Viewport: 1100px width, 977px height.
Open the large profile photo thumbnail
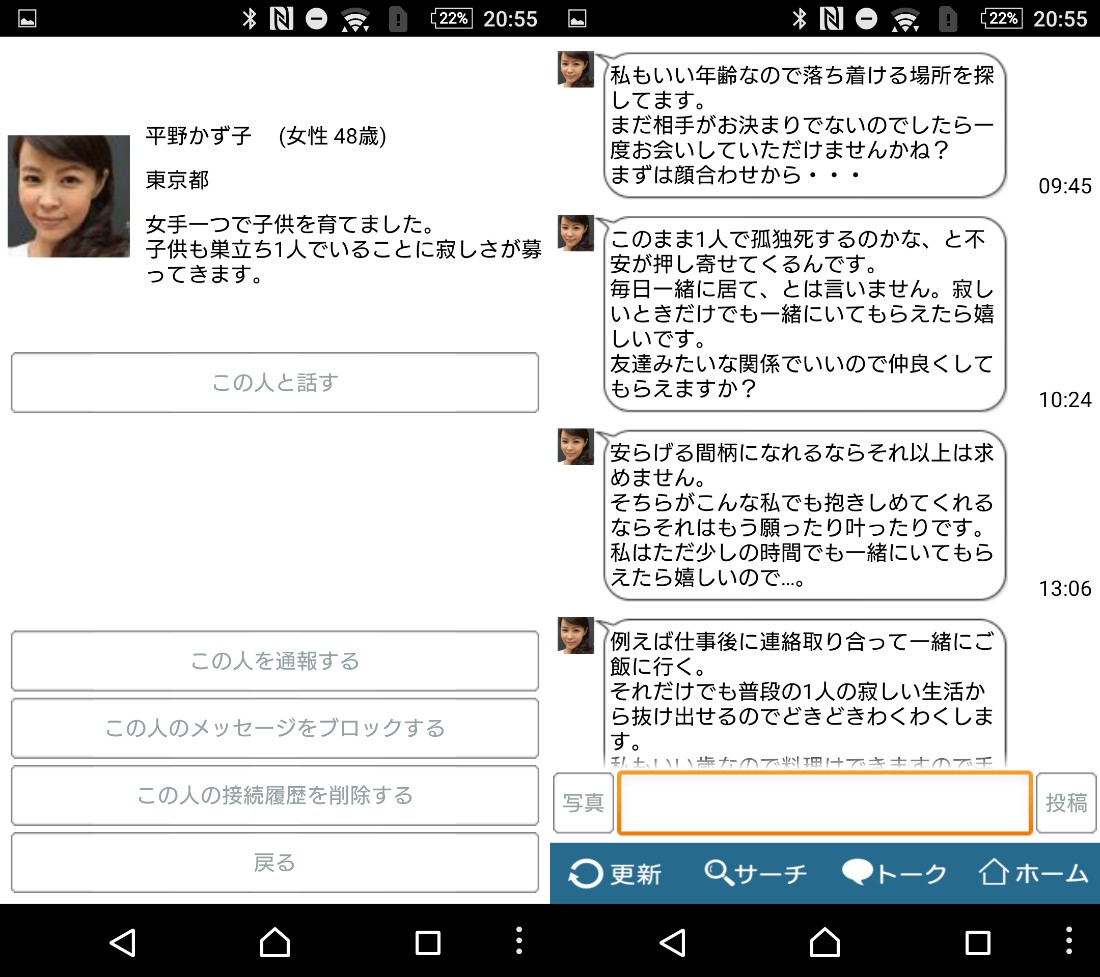[x=69, y=196]
